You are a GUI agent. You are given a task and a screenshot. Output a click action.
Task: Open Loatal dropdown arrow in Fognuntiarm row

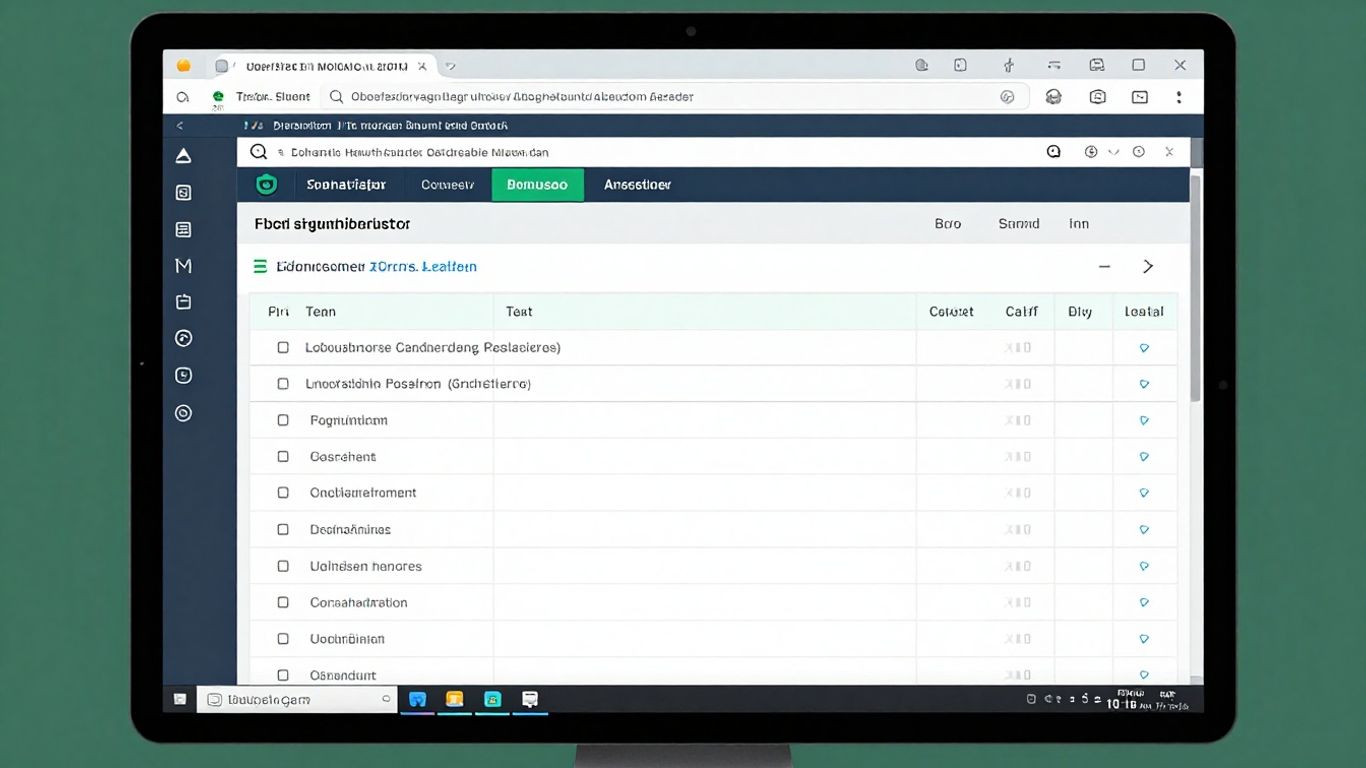(x=1144, y=420)
